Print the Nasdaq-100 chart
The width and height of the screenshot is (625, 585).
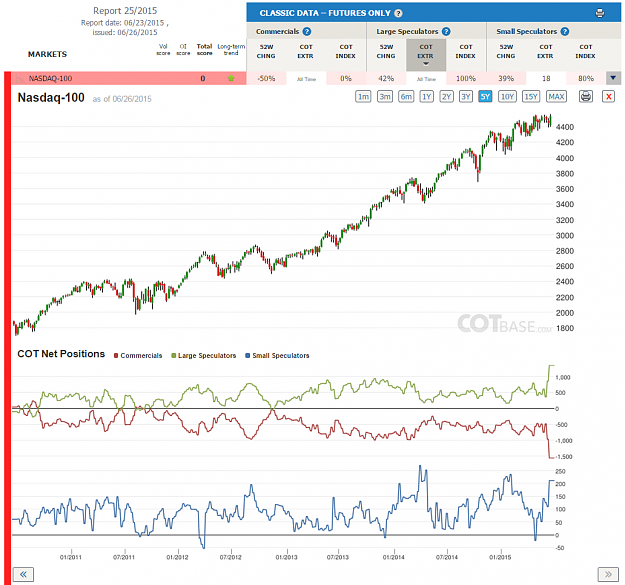[586, 96]
